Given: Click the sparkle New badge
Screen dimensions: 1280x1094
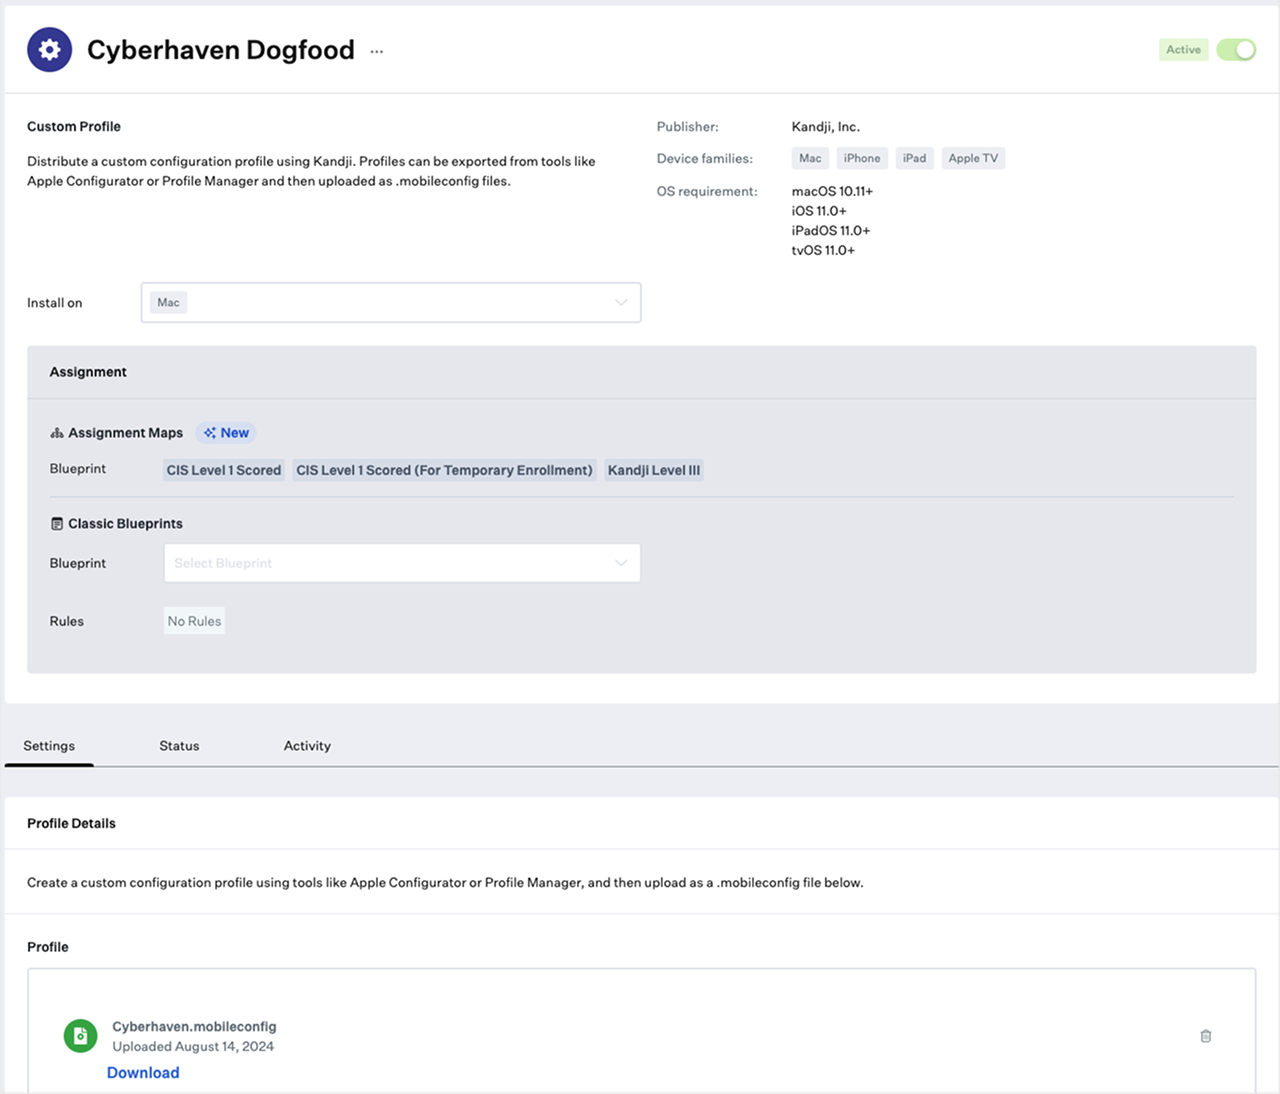Looking at the screenshot, I should tap(226, 433).
